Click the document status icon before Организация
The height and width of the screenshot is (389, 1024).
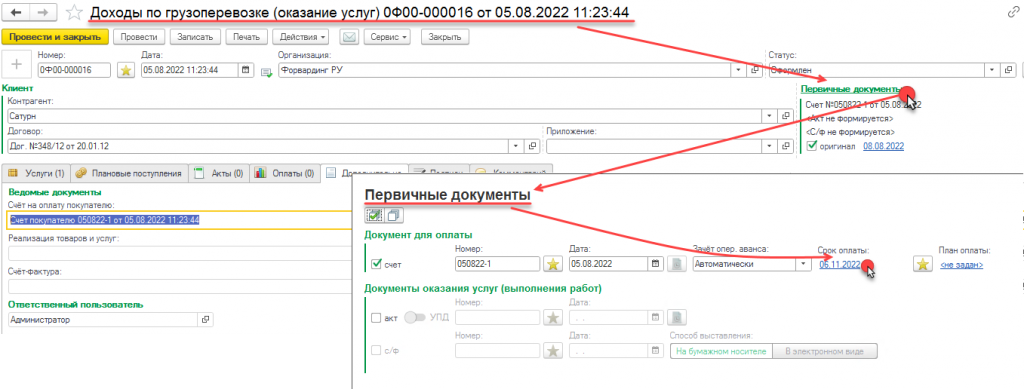coord(266,72)
